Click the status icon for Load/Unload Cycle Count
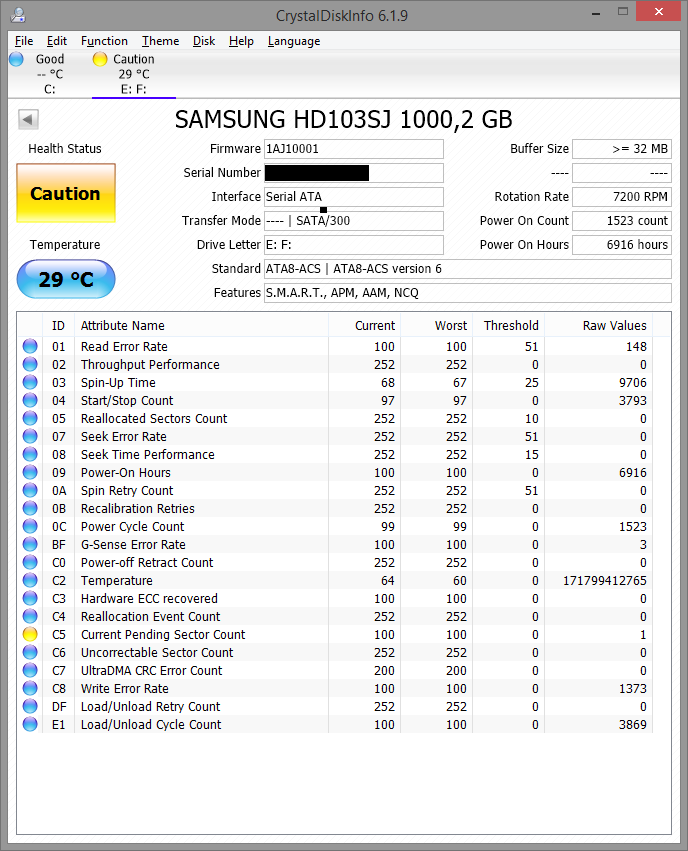This screenshot has height=851, width=688. 30,724
